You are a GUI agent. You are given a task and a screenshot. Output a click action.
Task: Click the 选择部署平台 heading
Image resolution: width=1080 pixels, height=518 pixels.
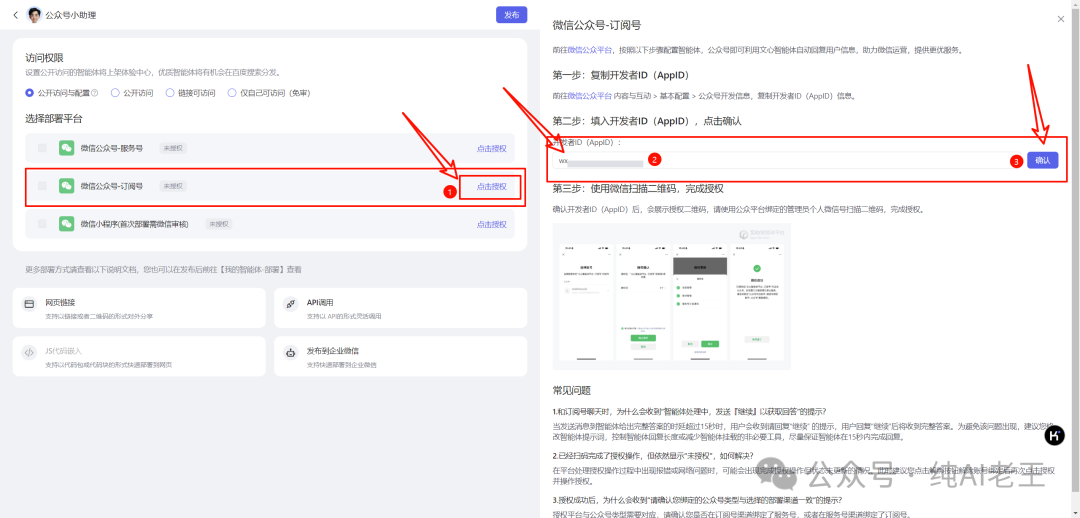tap(54, 119)
